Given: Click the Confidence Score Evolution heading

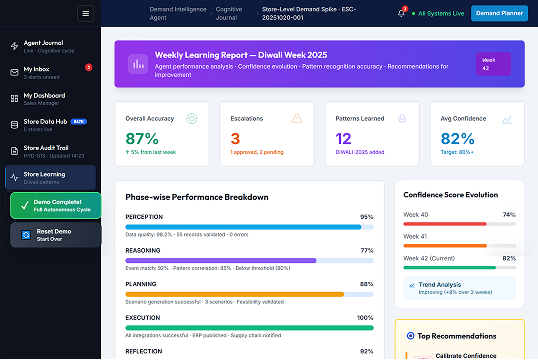Looking at the screenshot, I should (x=451, y=195).
